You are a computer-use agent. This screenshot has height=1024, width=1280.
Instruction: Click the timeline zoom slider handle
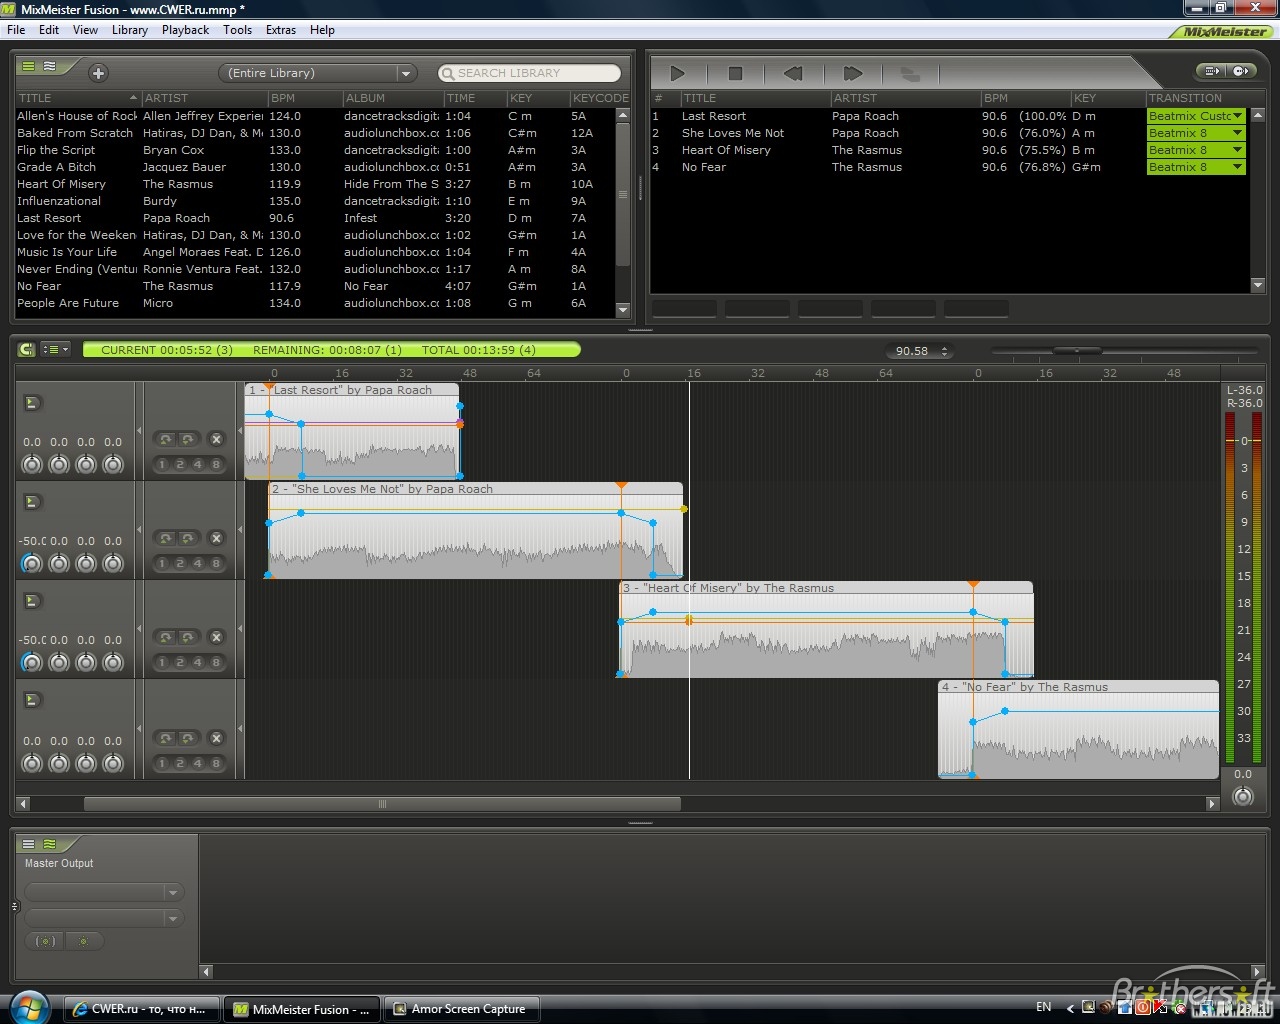click(1076, 351)
